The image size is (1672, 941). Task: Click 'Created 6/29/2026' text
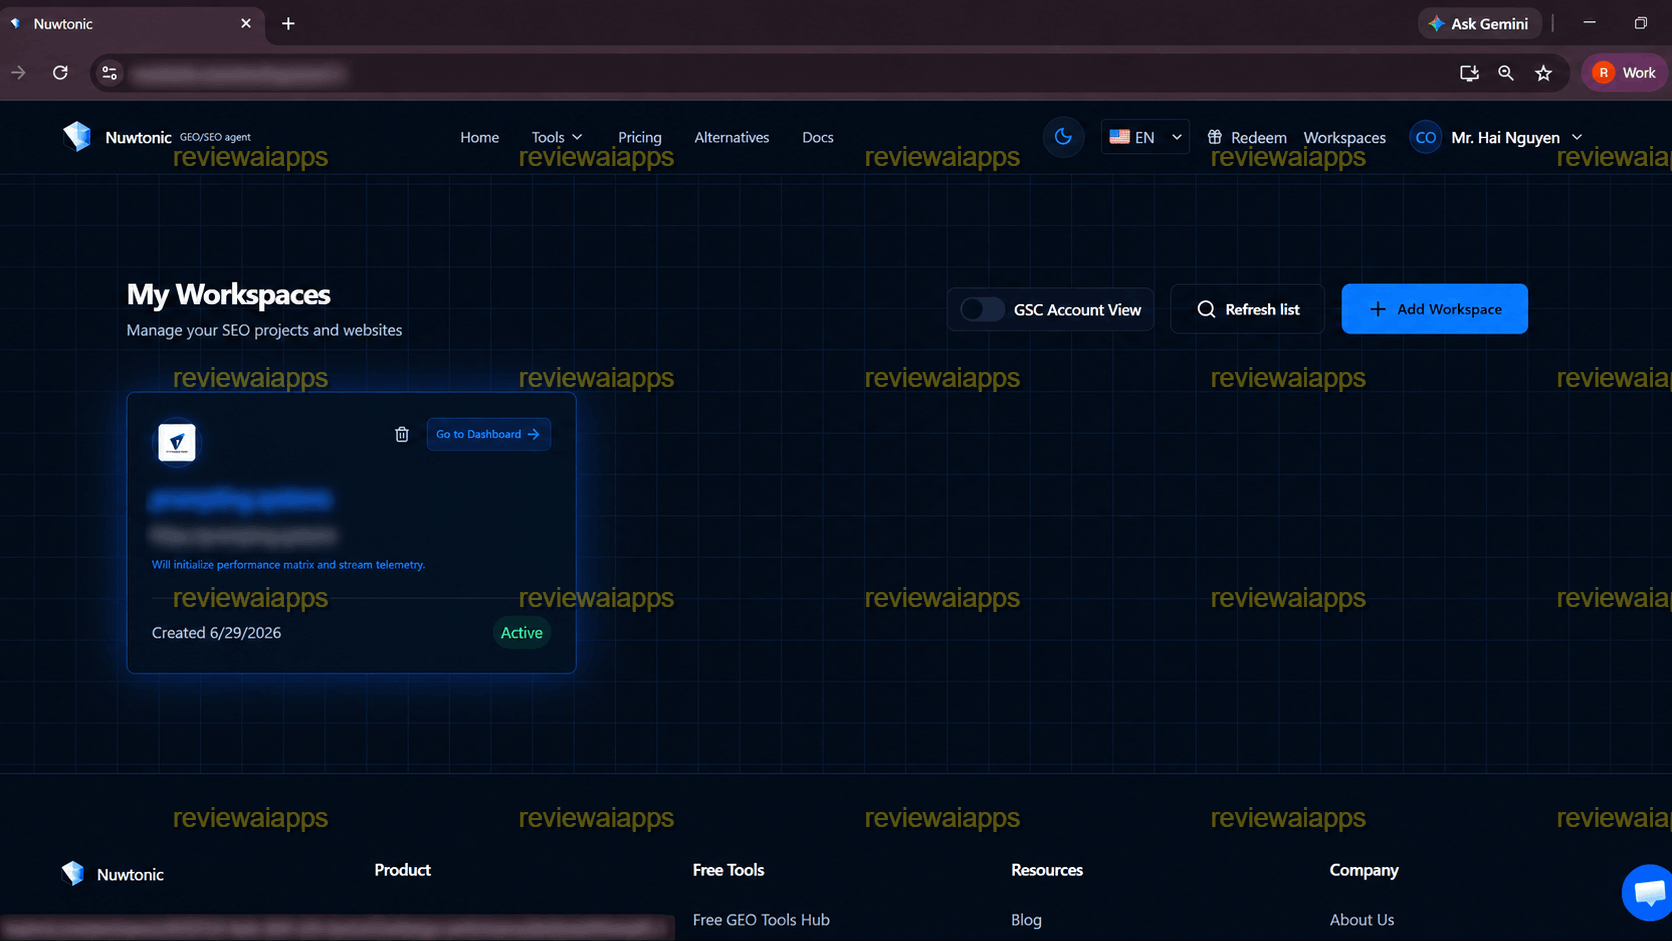tap(216, 633)
